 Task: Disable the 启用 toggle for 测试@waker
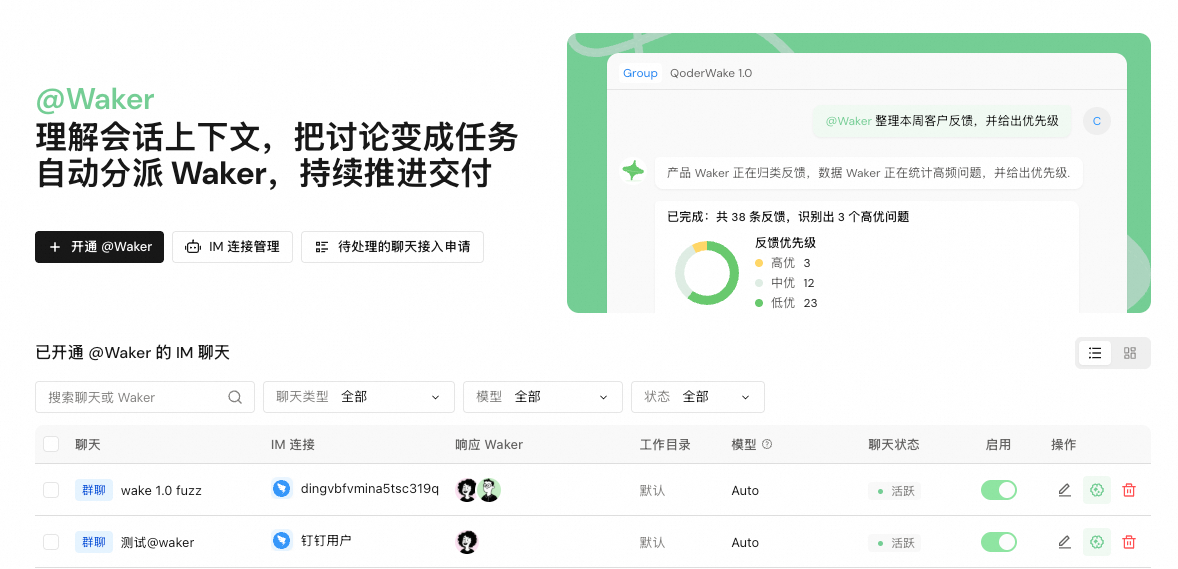click(x=998, y=542)
